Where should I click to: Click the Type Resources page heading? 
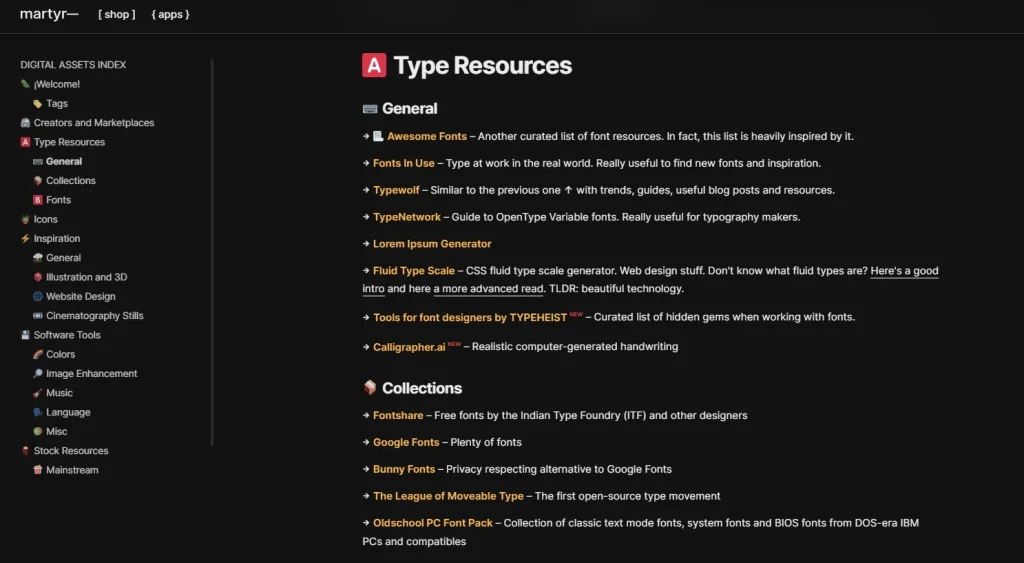(483, 65)
